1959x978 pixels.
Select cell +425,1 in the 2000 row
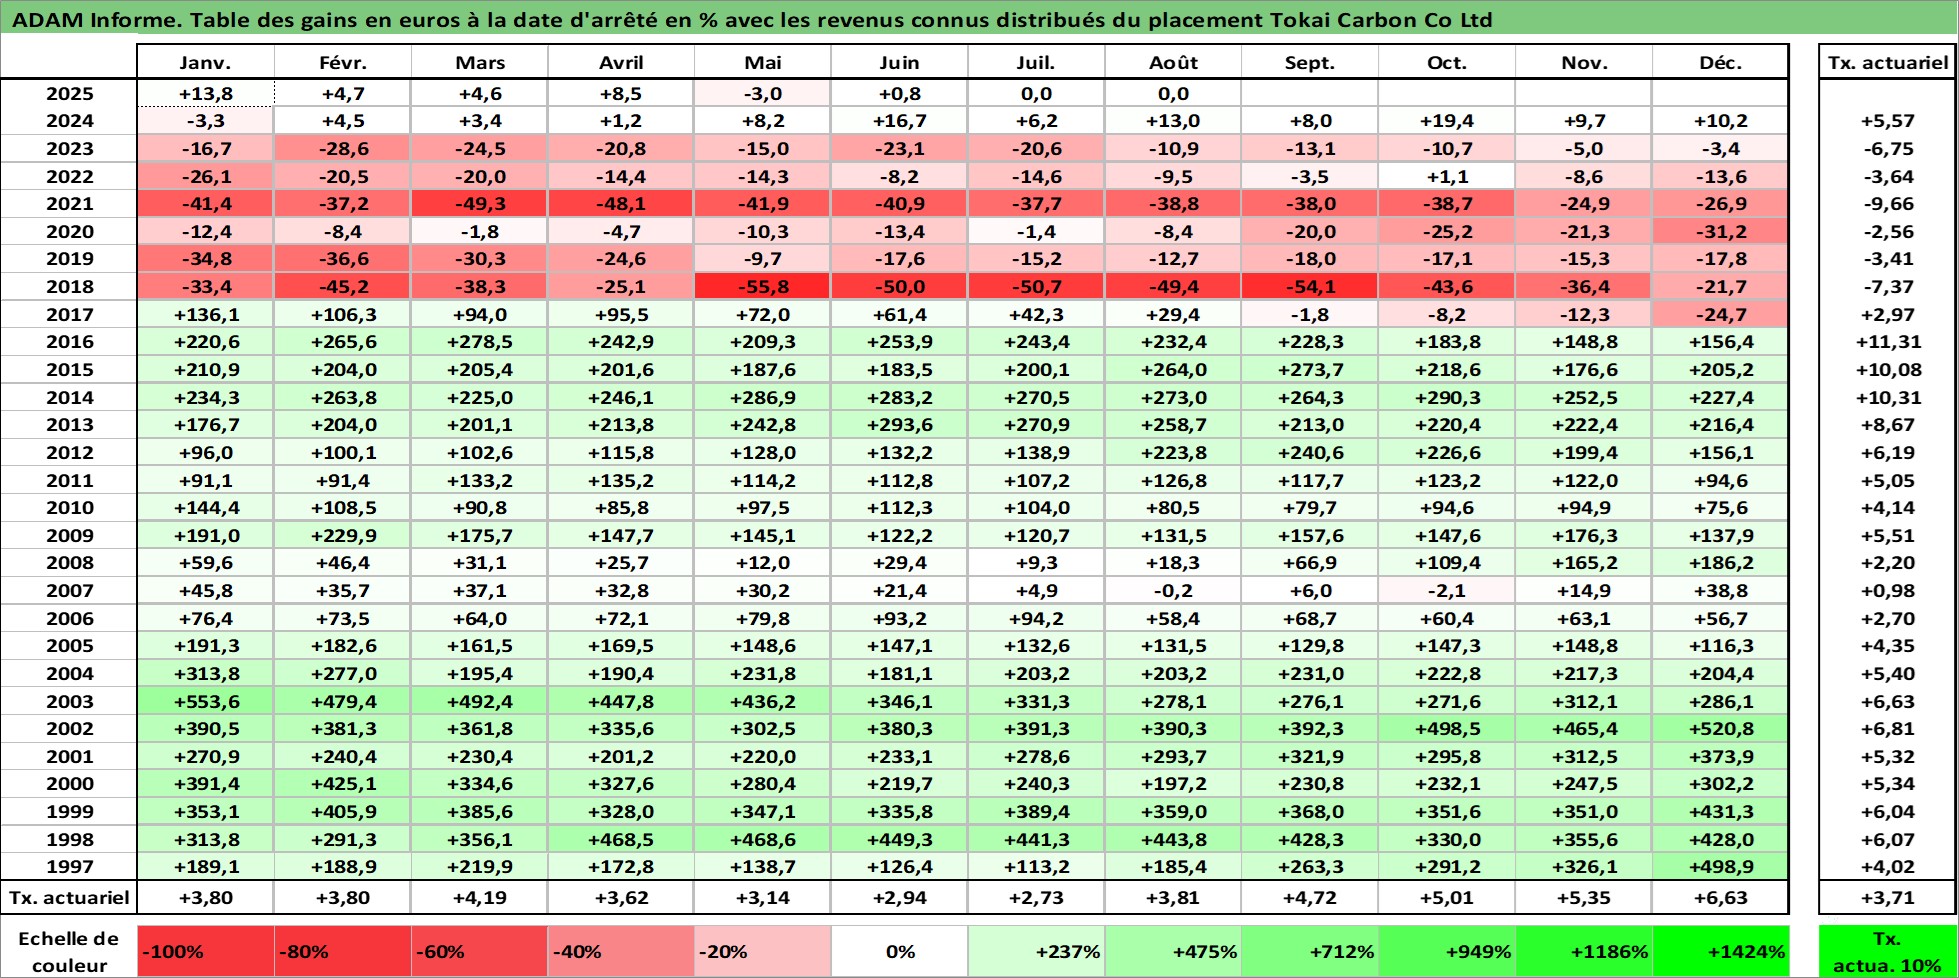342,784
